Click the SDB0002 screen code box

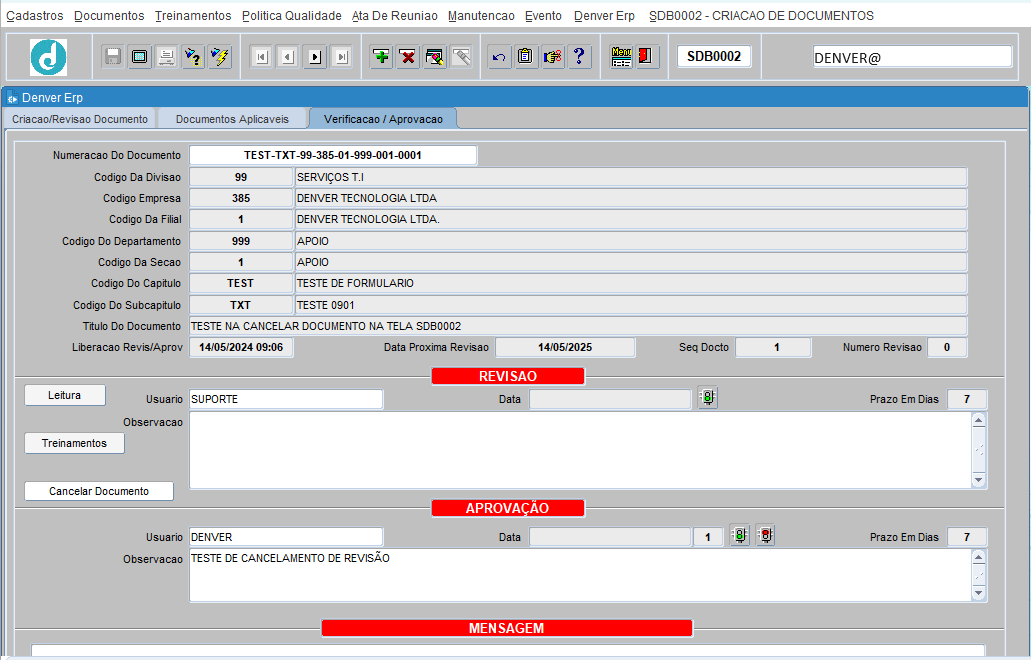pyautogui.click(x=714, y=57)
